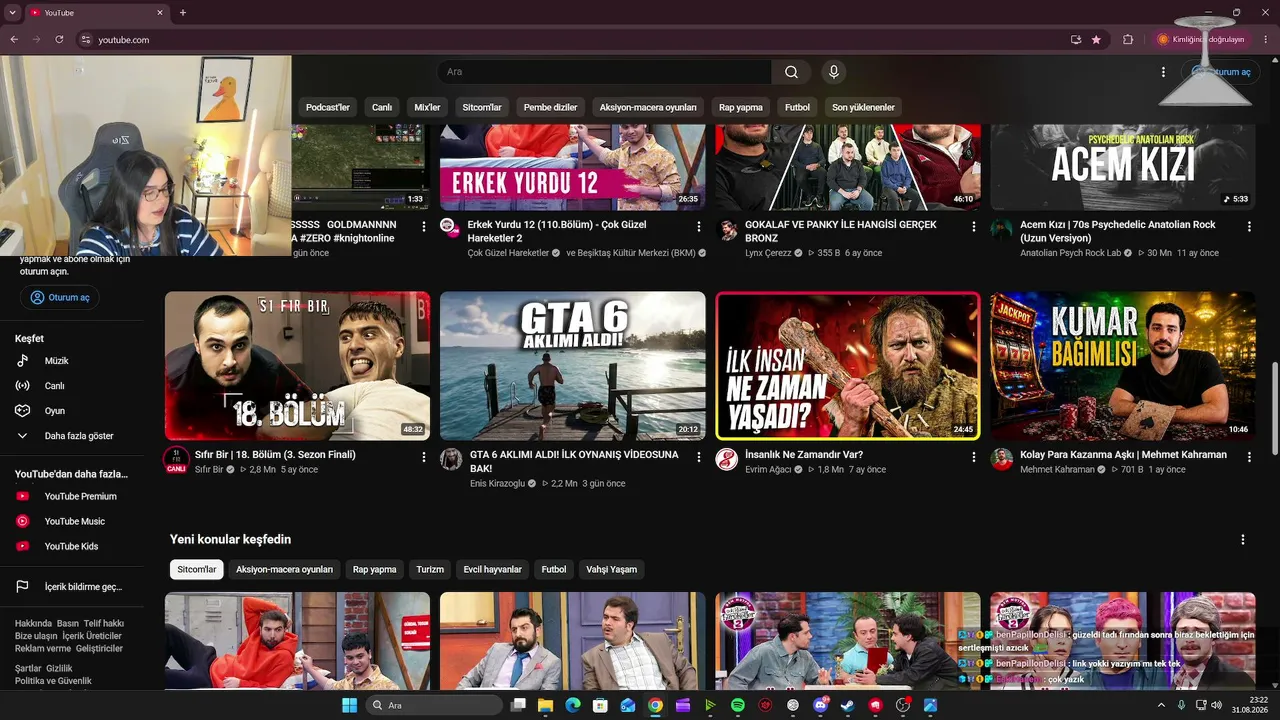This screenshot has width=1280, height=720.
Task: Open the Chrome extensions puzzle icon
Action: point(1128,40)
